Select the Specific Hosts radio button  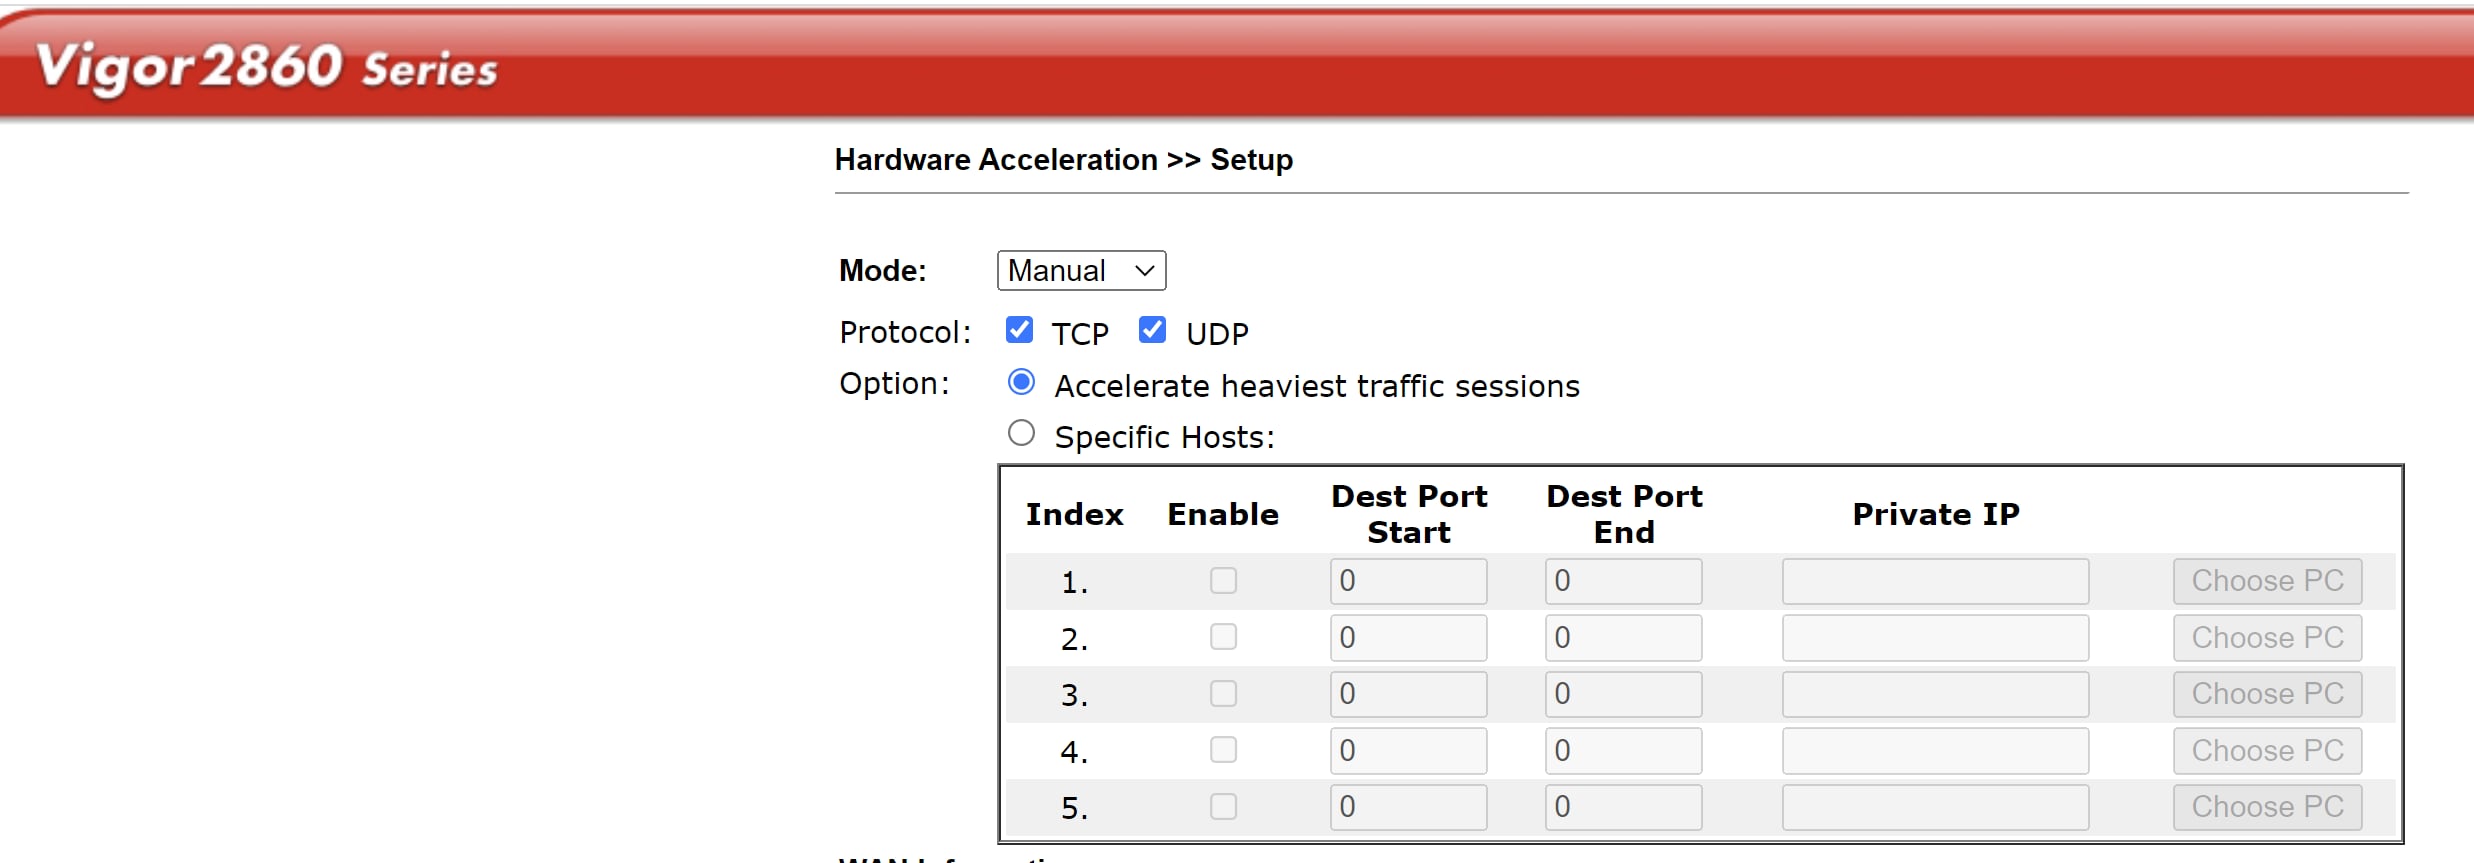pos(1021,434)
